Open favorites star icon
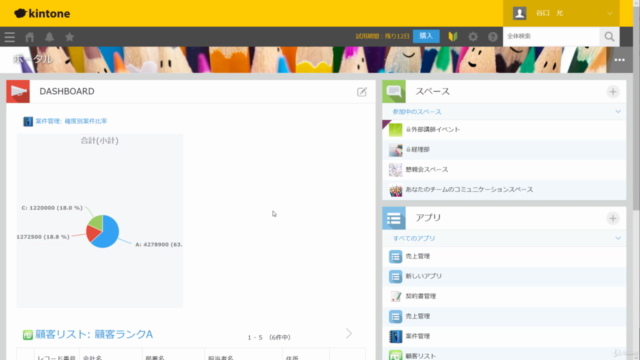 click(x=70, y=37)
